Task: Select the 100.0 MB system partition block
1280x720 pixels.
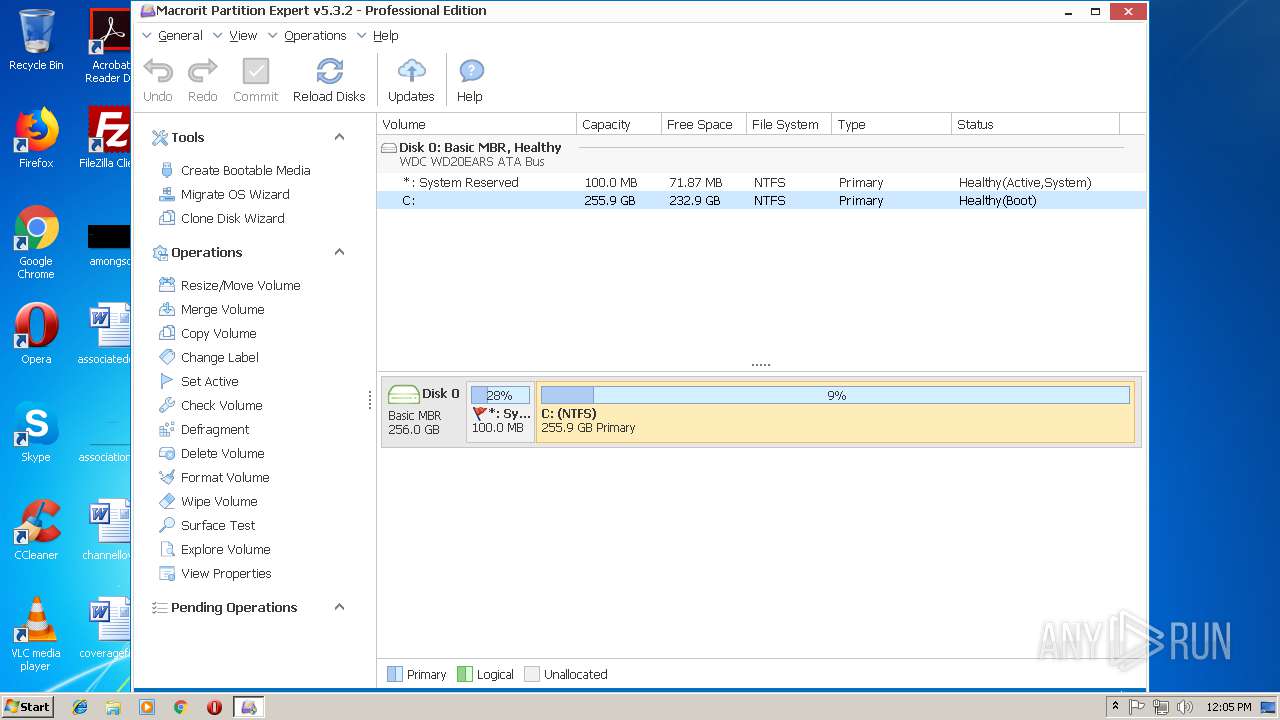Action: pyautogui.click(x=500, y=411)
